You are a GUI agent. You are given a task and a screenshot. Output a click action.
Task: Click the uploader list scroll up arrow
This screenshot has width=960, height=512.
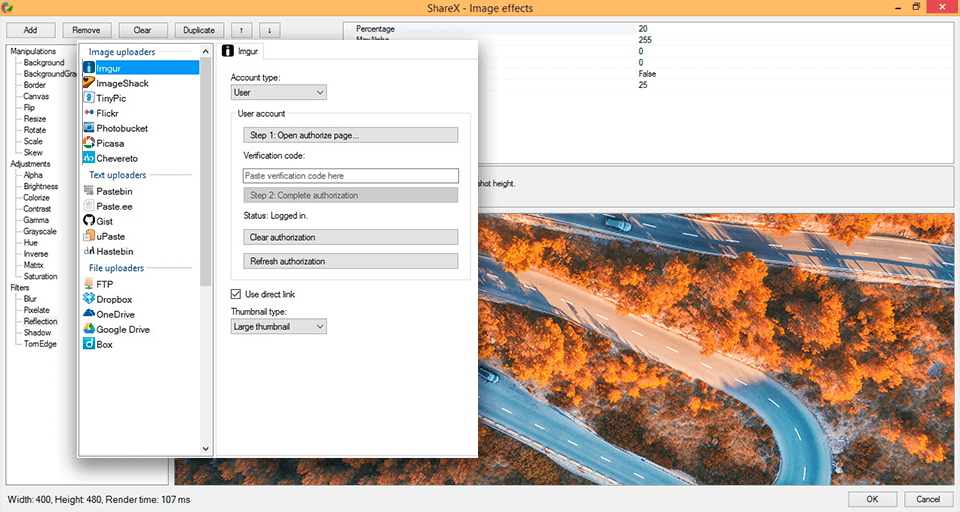206,51
